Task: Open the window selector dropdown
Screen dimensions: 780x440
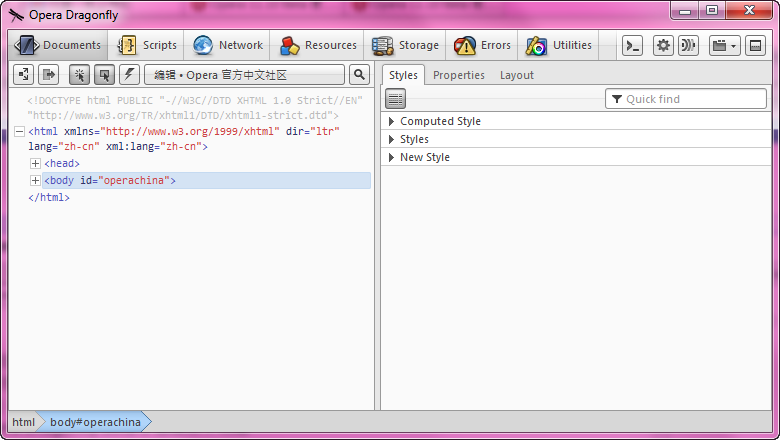Action: 724,46
